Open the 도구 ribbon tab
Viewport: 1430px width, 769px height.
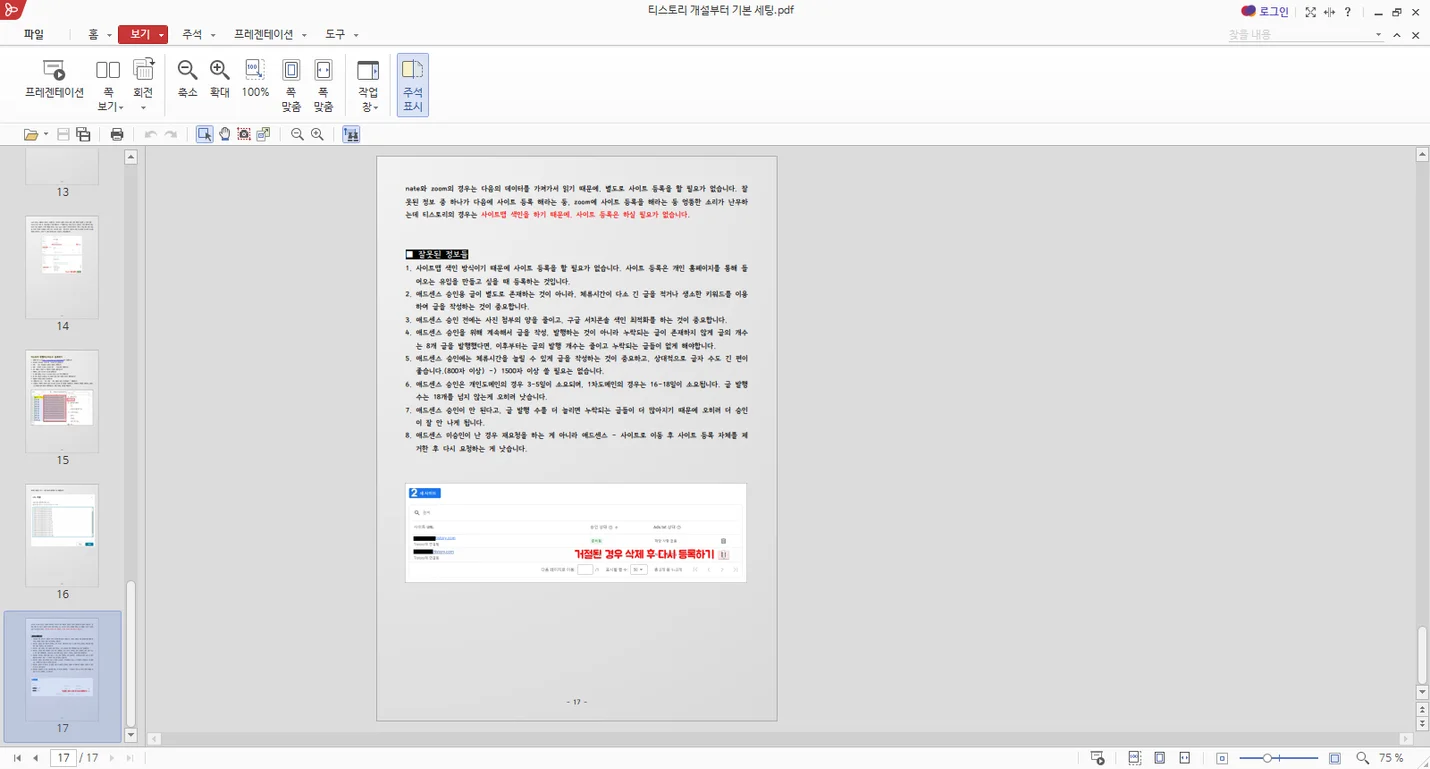(x=335, y=34)
